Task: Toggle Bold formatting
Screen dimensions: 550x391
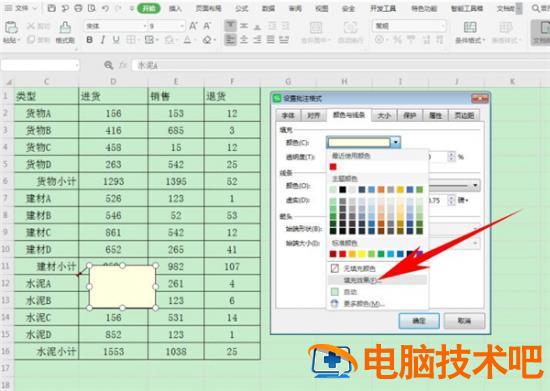Action: click(89, 40)
